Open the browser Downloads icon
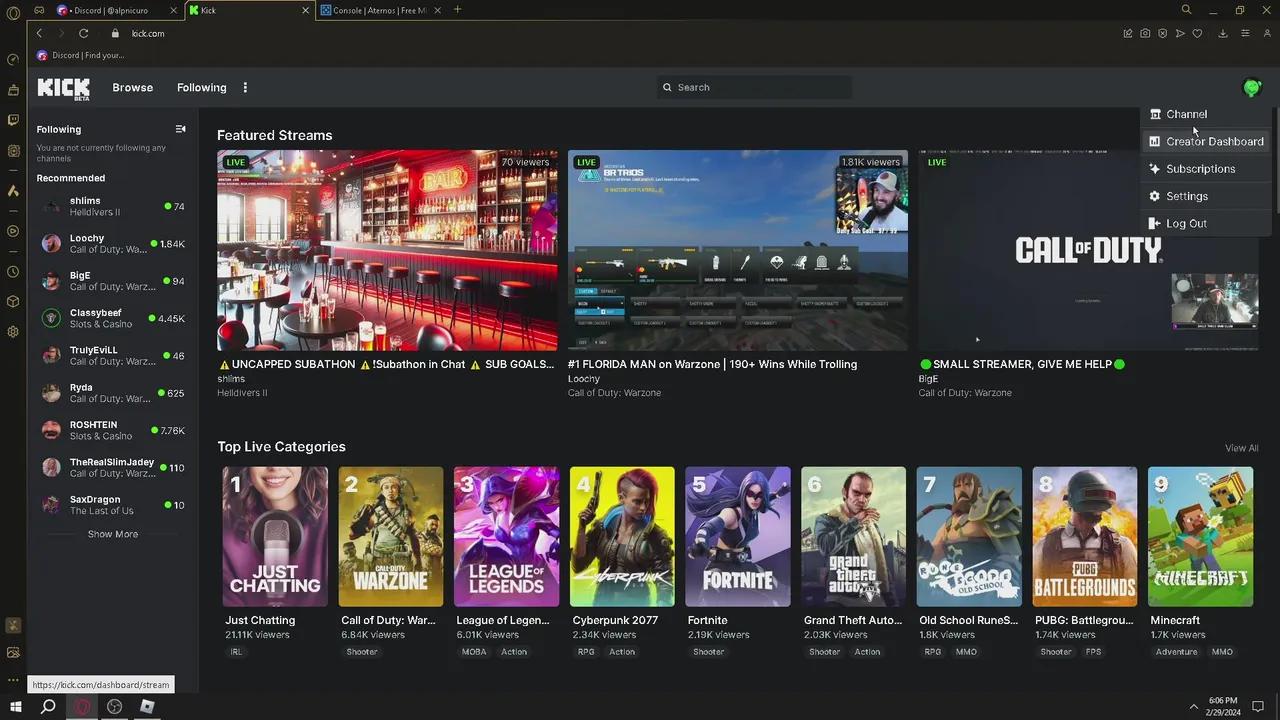This screenshot has height=720, width=1280. click(x=1223, y=33)
